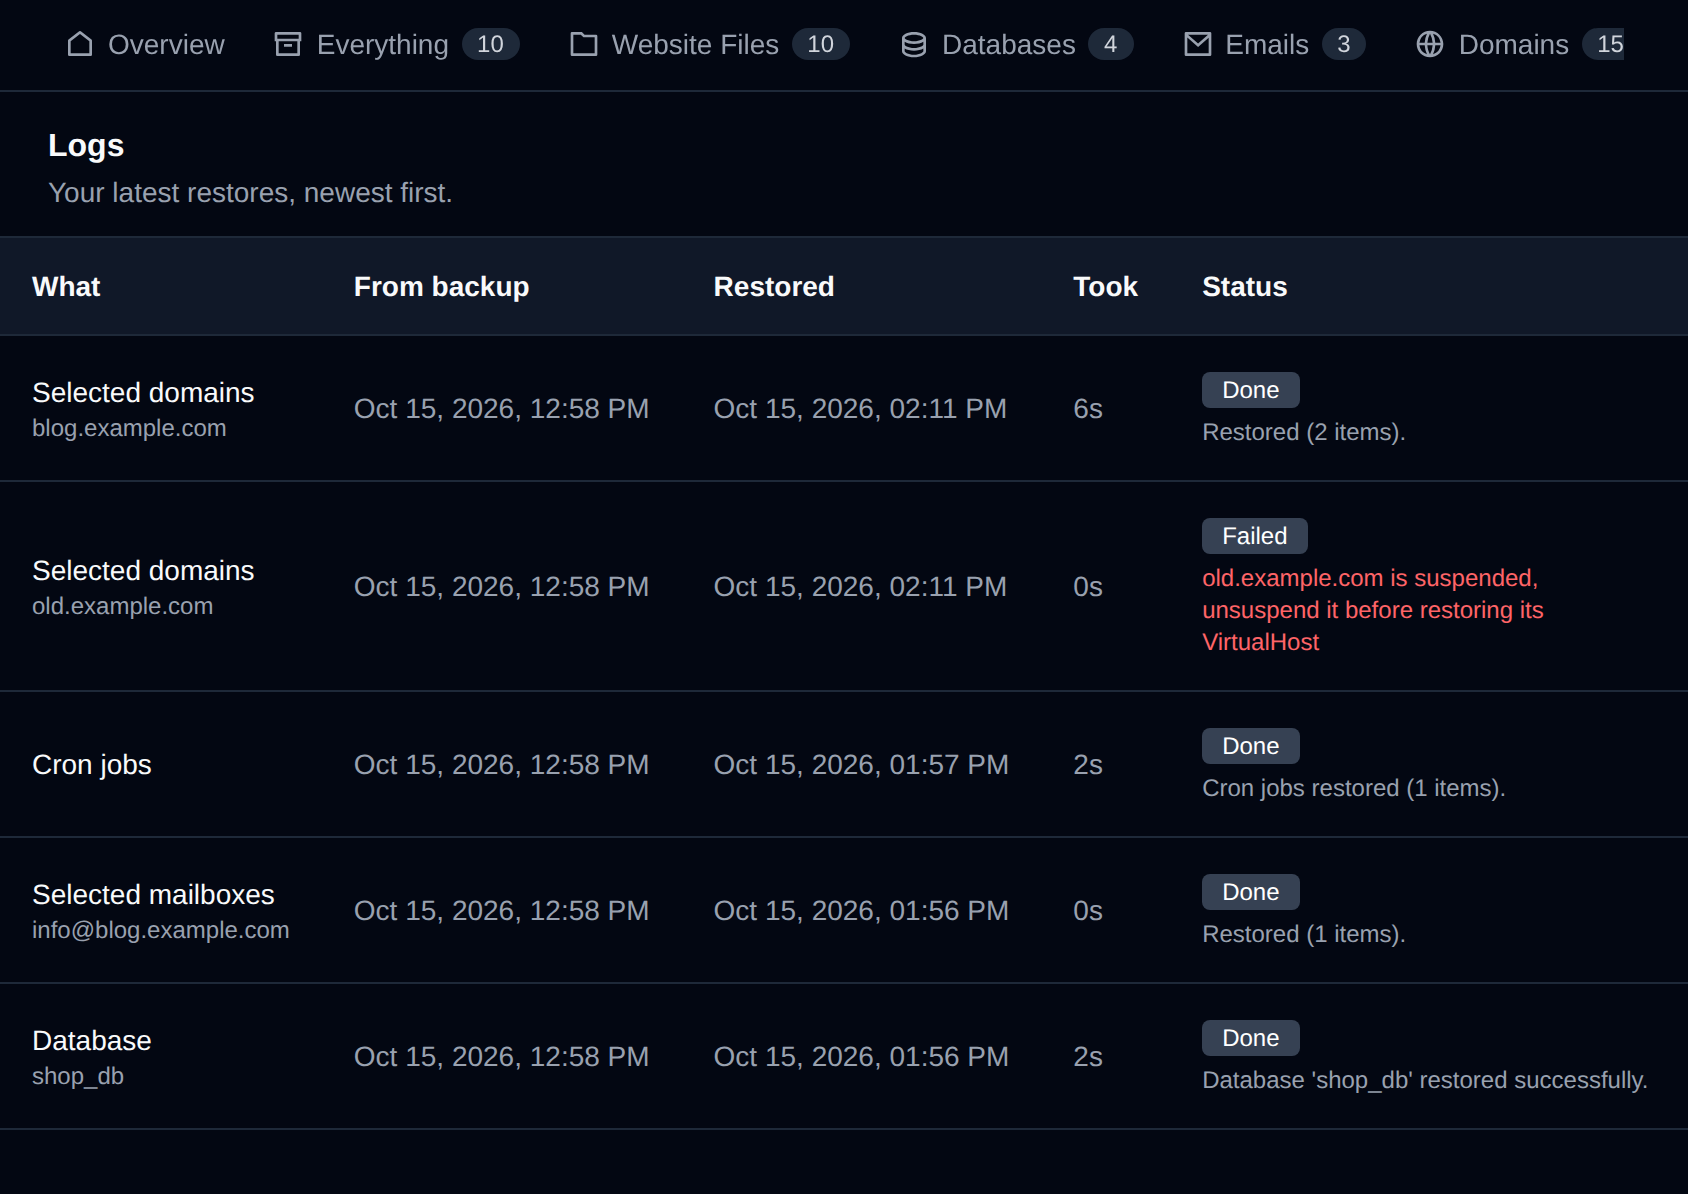Viewport: 1688px width, 1194px height.
Task: Click the Website Files folder icon
Action: tap(584, 44)
